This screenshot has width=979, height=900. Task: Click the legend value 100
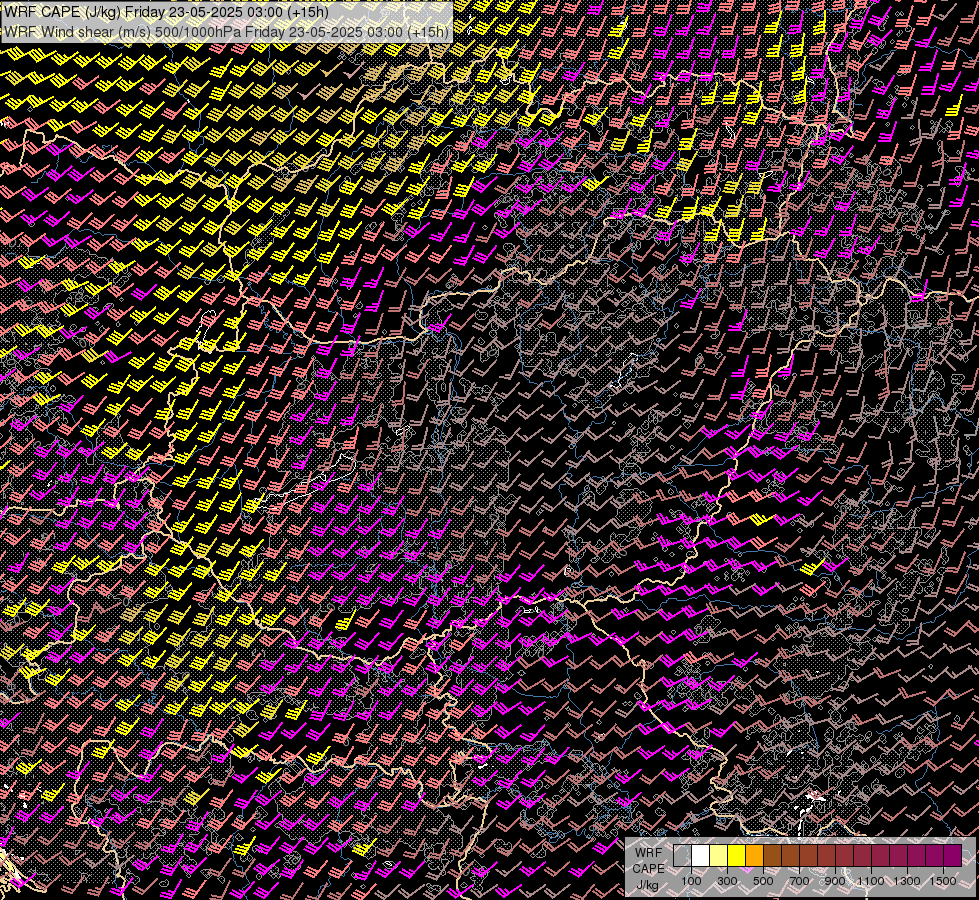(691, 881)
